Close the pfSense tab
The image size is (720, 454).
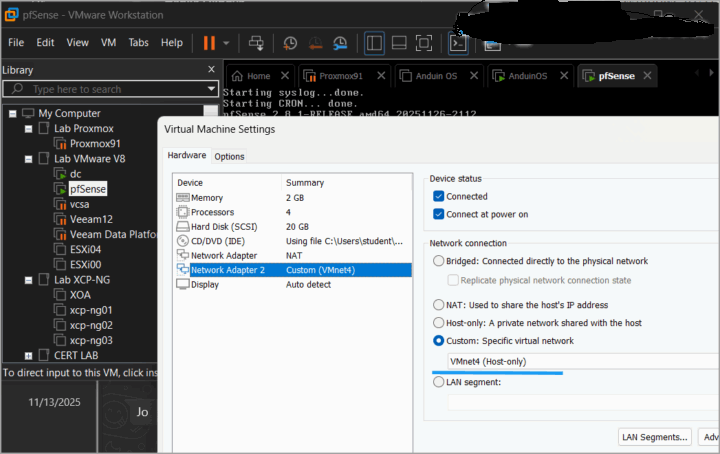tap(647, 76)
